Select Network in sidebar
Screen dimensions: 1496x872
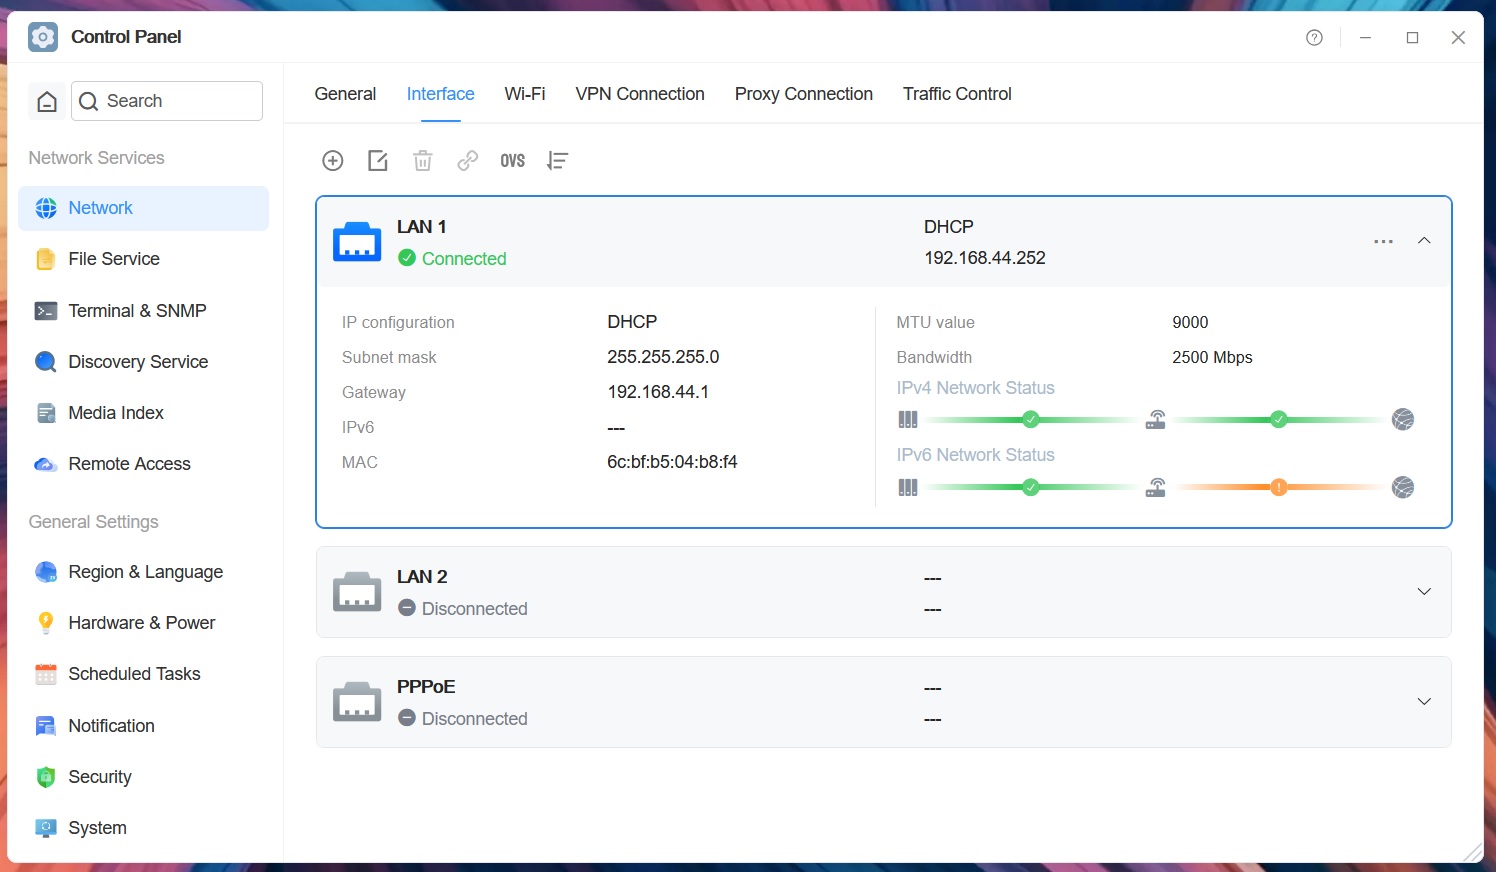coord(143,208)
